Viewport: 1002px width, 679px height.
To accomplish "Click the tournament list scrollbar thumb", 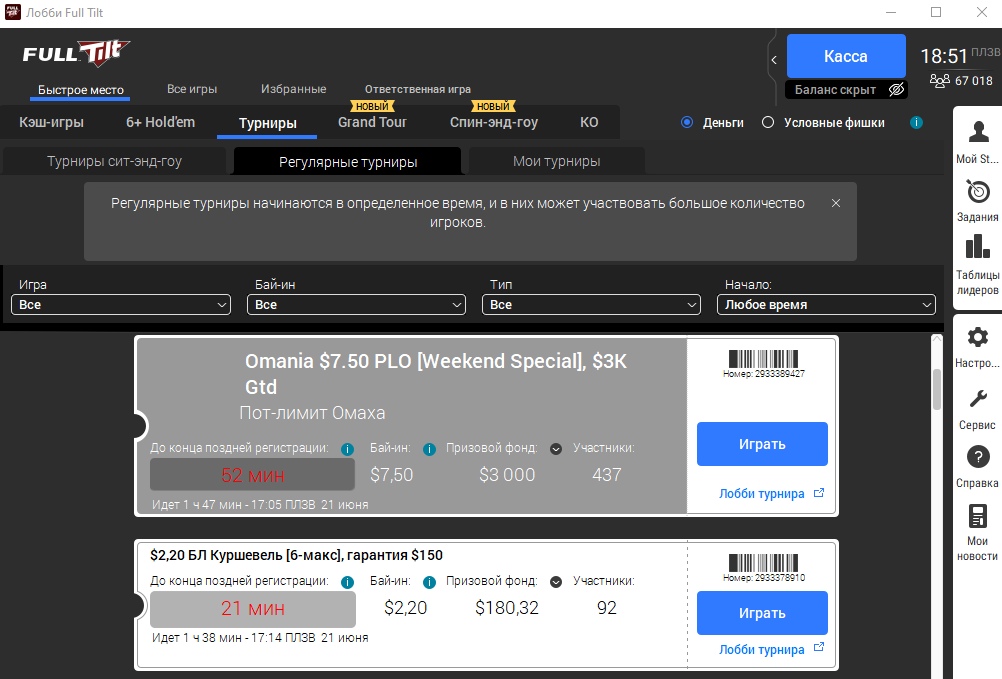I will [x=937, y=390].
